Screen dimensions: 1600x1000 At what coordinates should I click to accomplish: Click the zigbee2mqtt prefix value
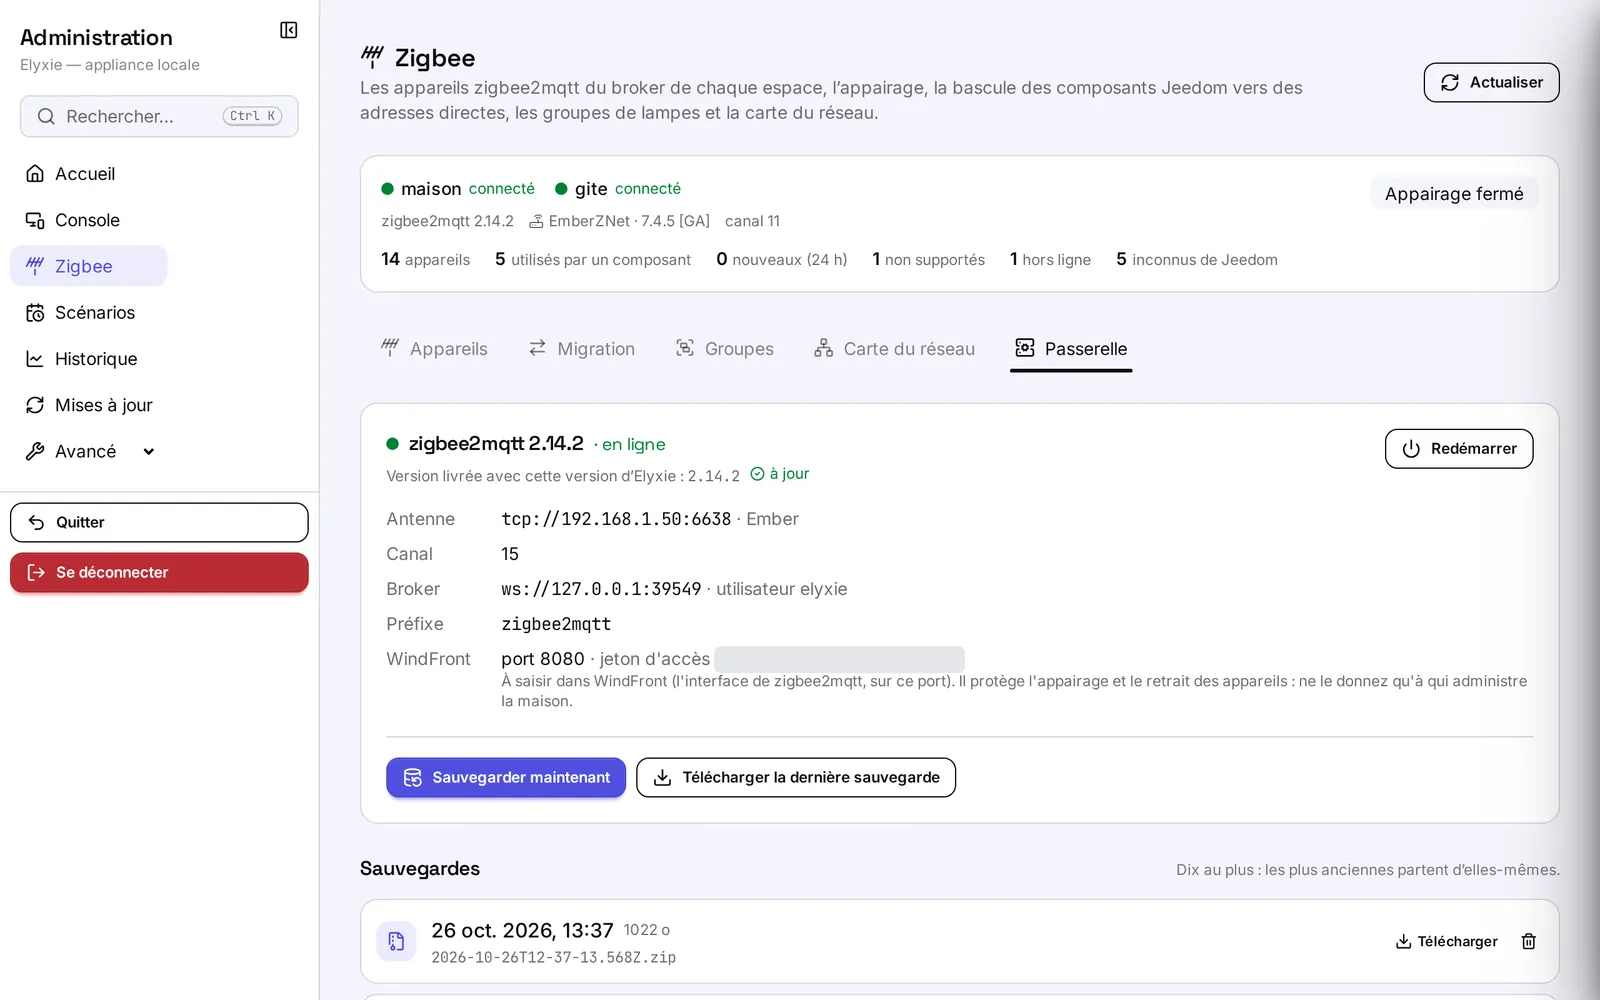pyautogui.click(x=556, y=624)
